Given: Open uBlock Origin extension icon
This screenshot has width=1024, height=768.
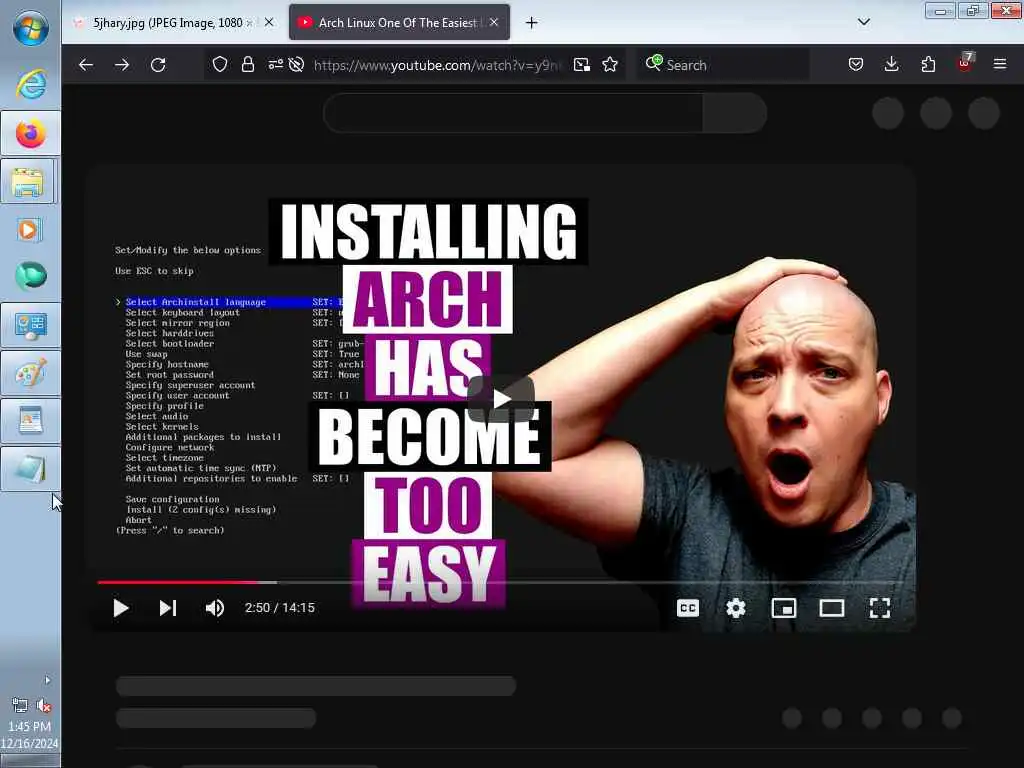Looking at the screenshot, I should pos(965,63).
